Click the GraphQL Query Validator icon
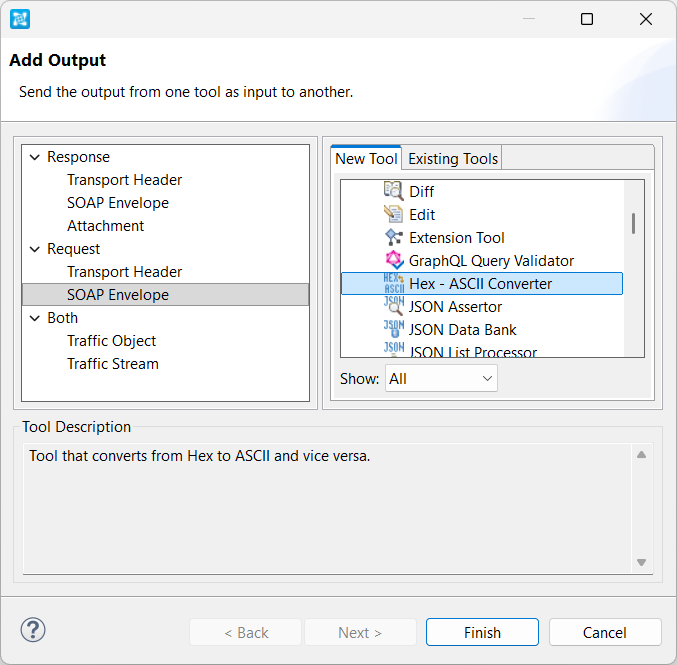Image resolution: width=677 pixels, height=665 pixels. pyautogui.click(x=393, y=260)
